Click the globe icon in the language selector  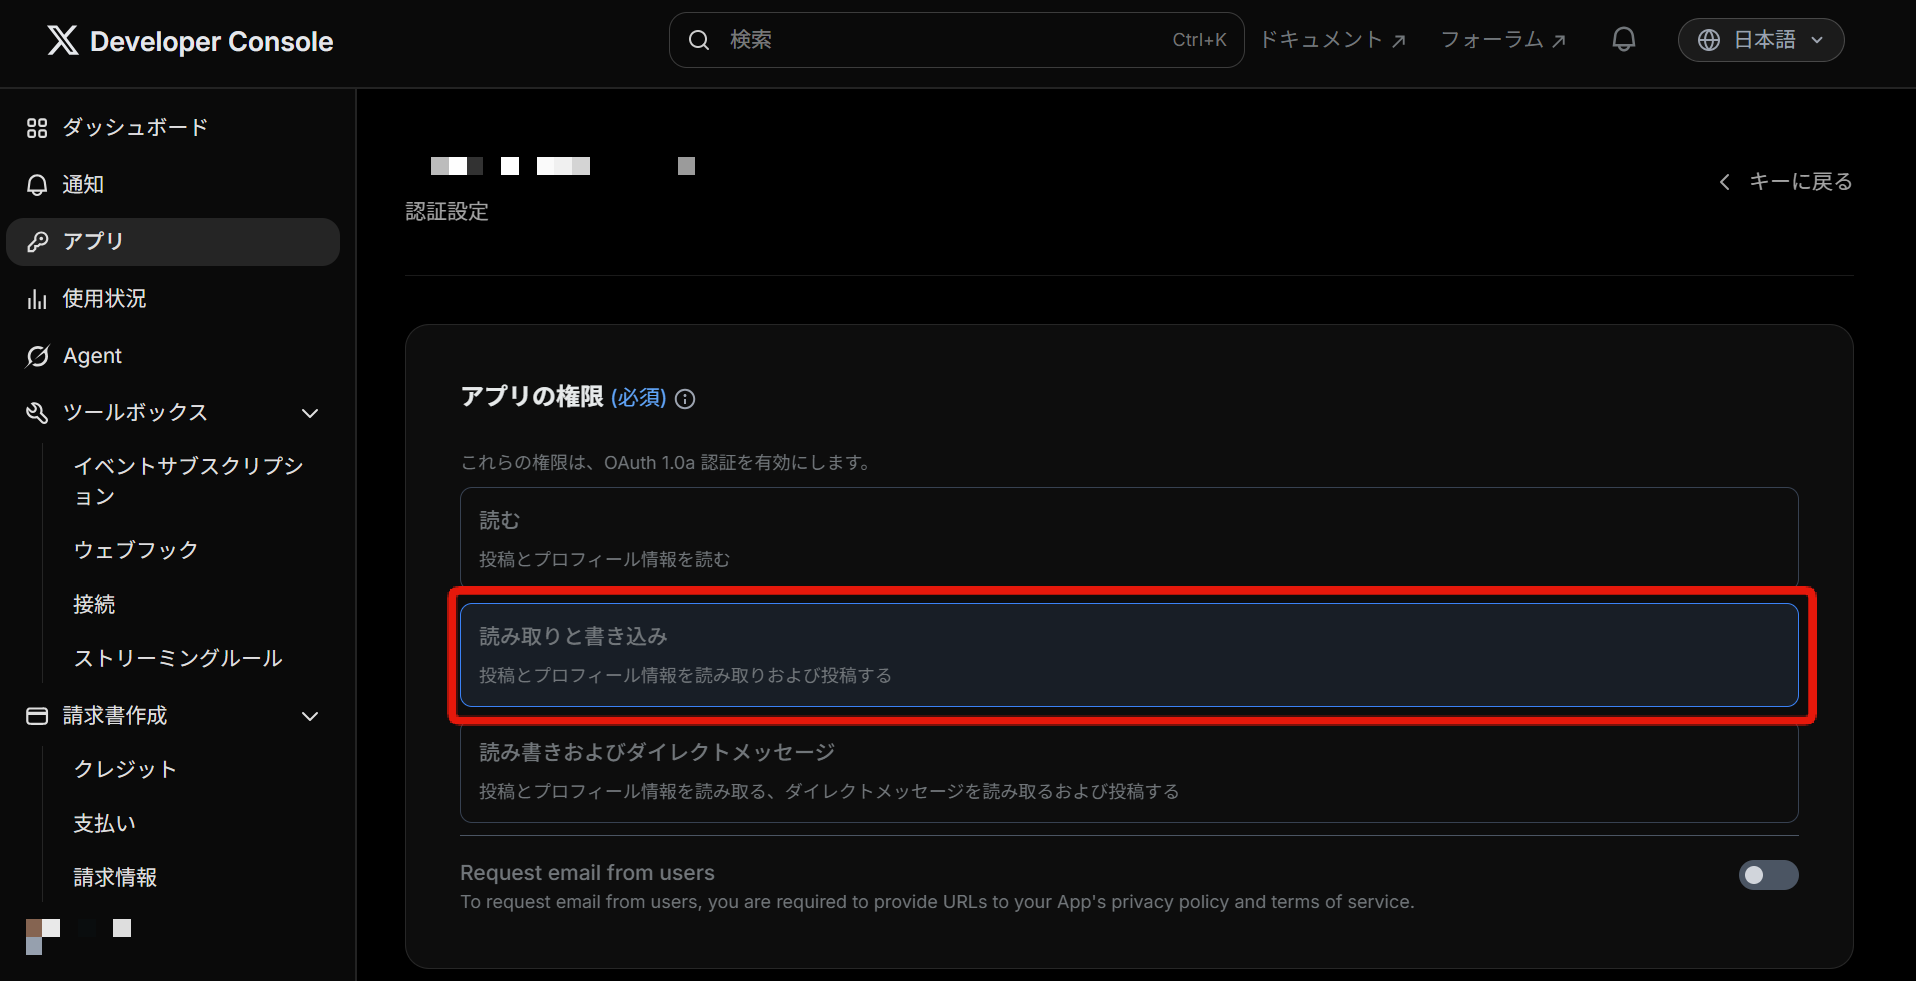coord(1709,40)
